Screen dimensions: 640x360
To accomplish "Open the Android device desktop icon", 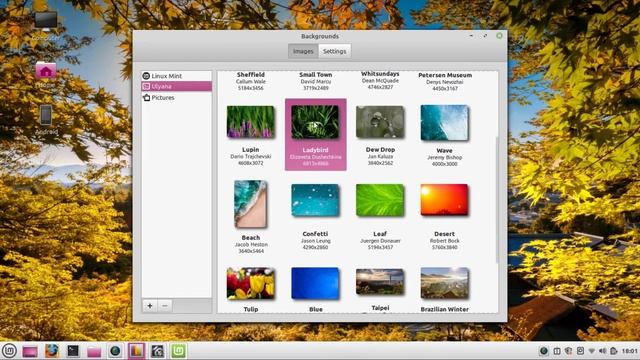I will tap(46, 115).
